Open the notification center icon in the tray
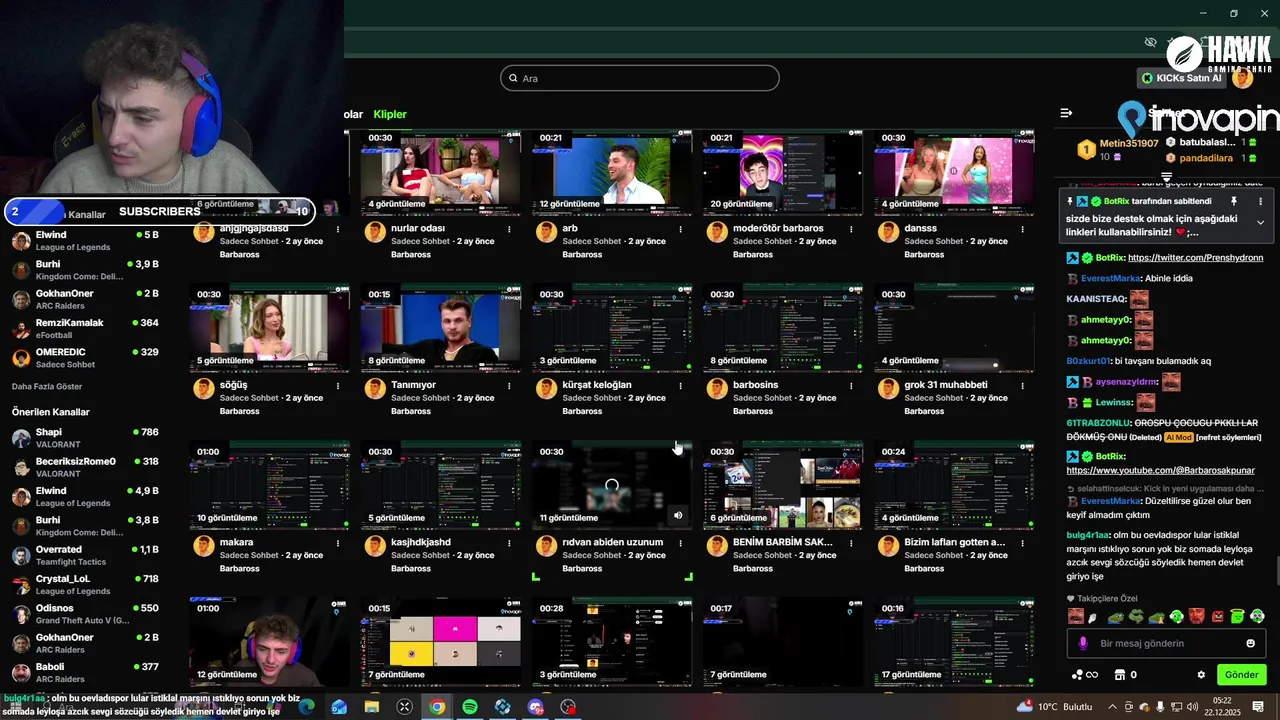The image size is (1280, 720). pos(1258,706)
